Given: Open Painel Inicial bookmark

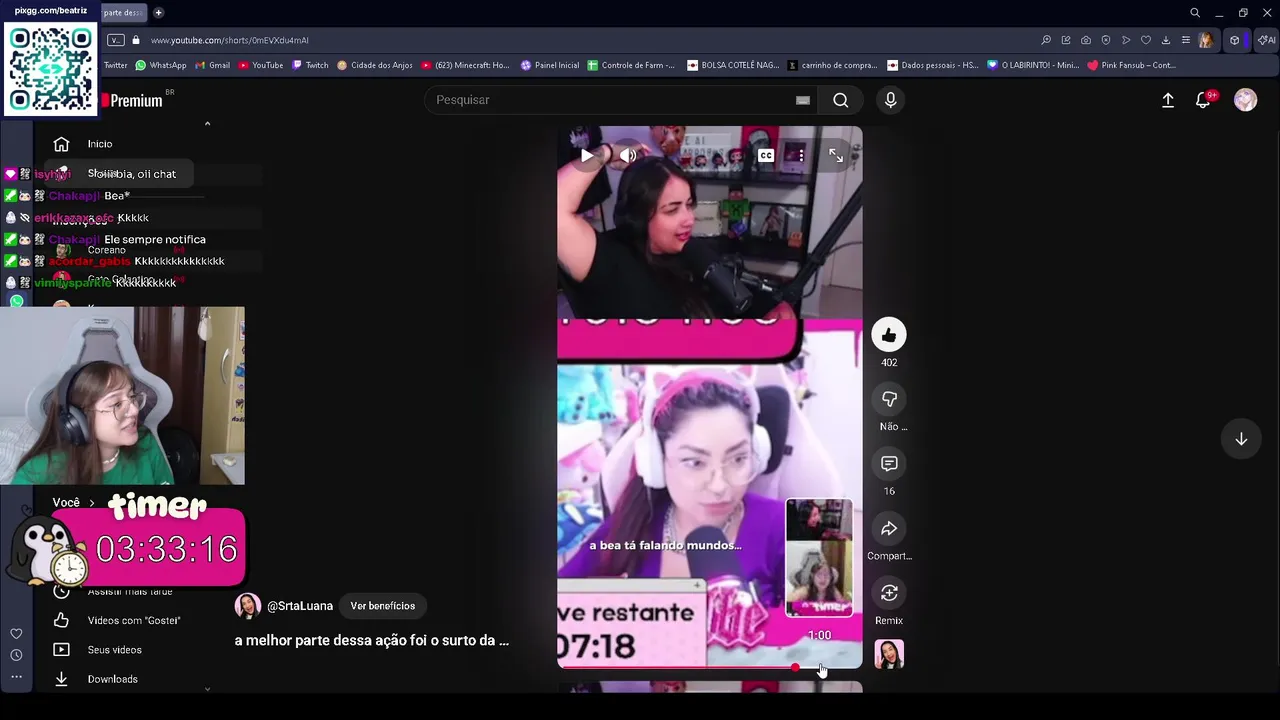Looking at the screenshot, I should coord(550,65).
